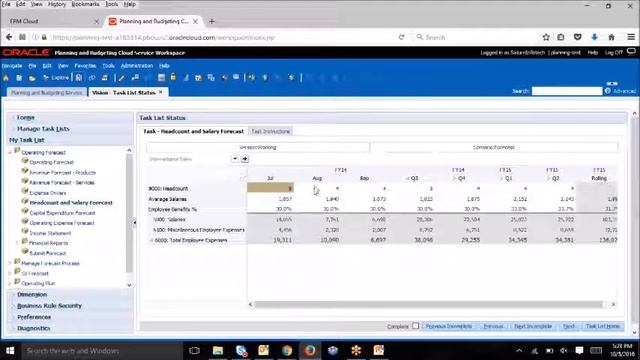Select the Jul Headcount cell
The image size is (640, 360).
coord(270,188)
